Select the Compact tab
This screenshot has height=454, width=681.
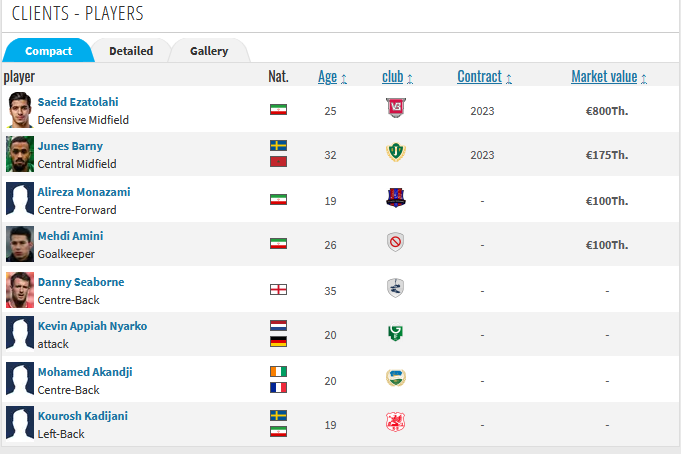click(x=48, y=51)
